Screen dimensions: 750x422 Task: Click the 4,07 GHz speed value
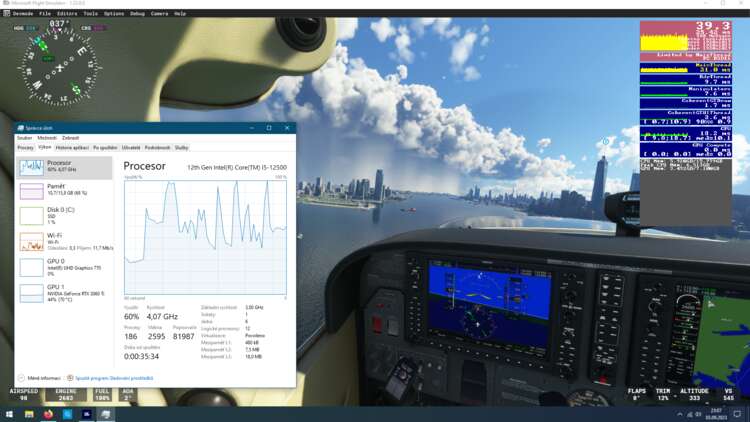(x=162, y=317)
